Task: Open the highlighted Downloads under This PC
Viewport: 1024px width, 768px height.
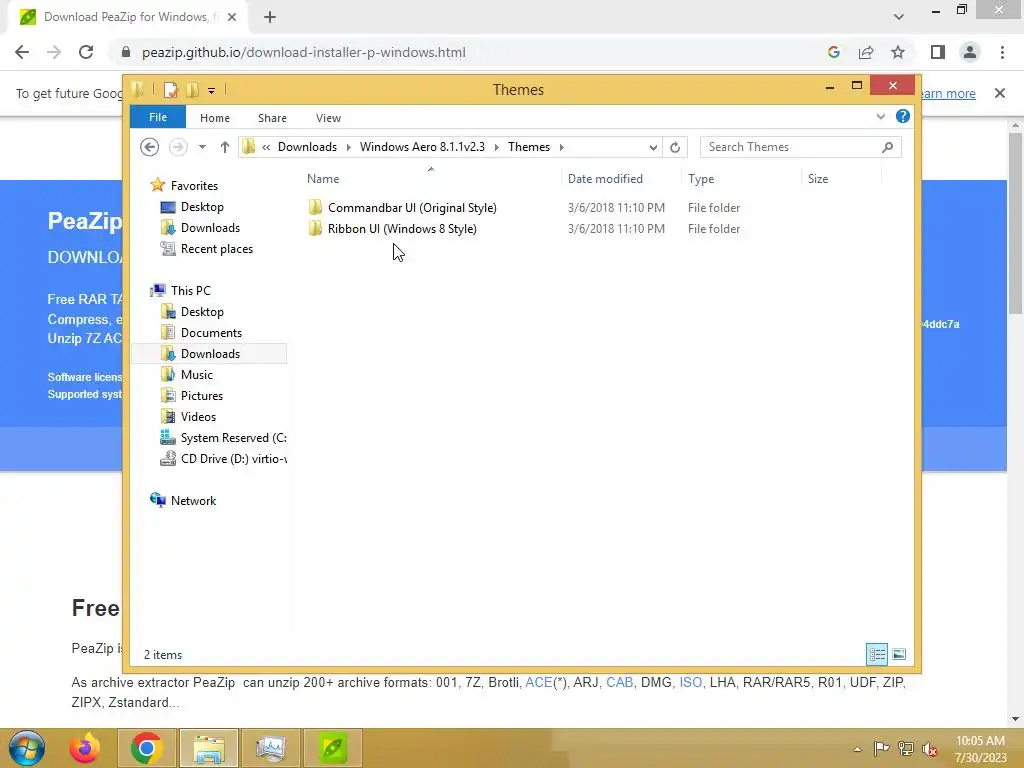Action: coord(210,354)
